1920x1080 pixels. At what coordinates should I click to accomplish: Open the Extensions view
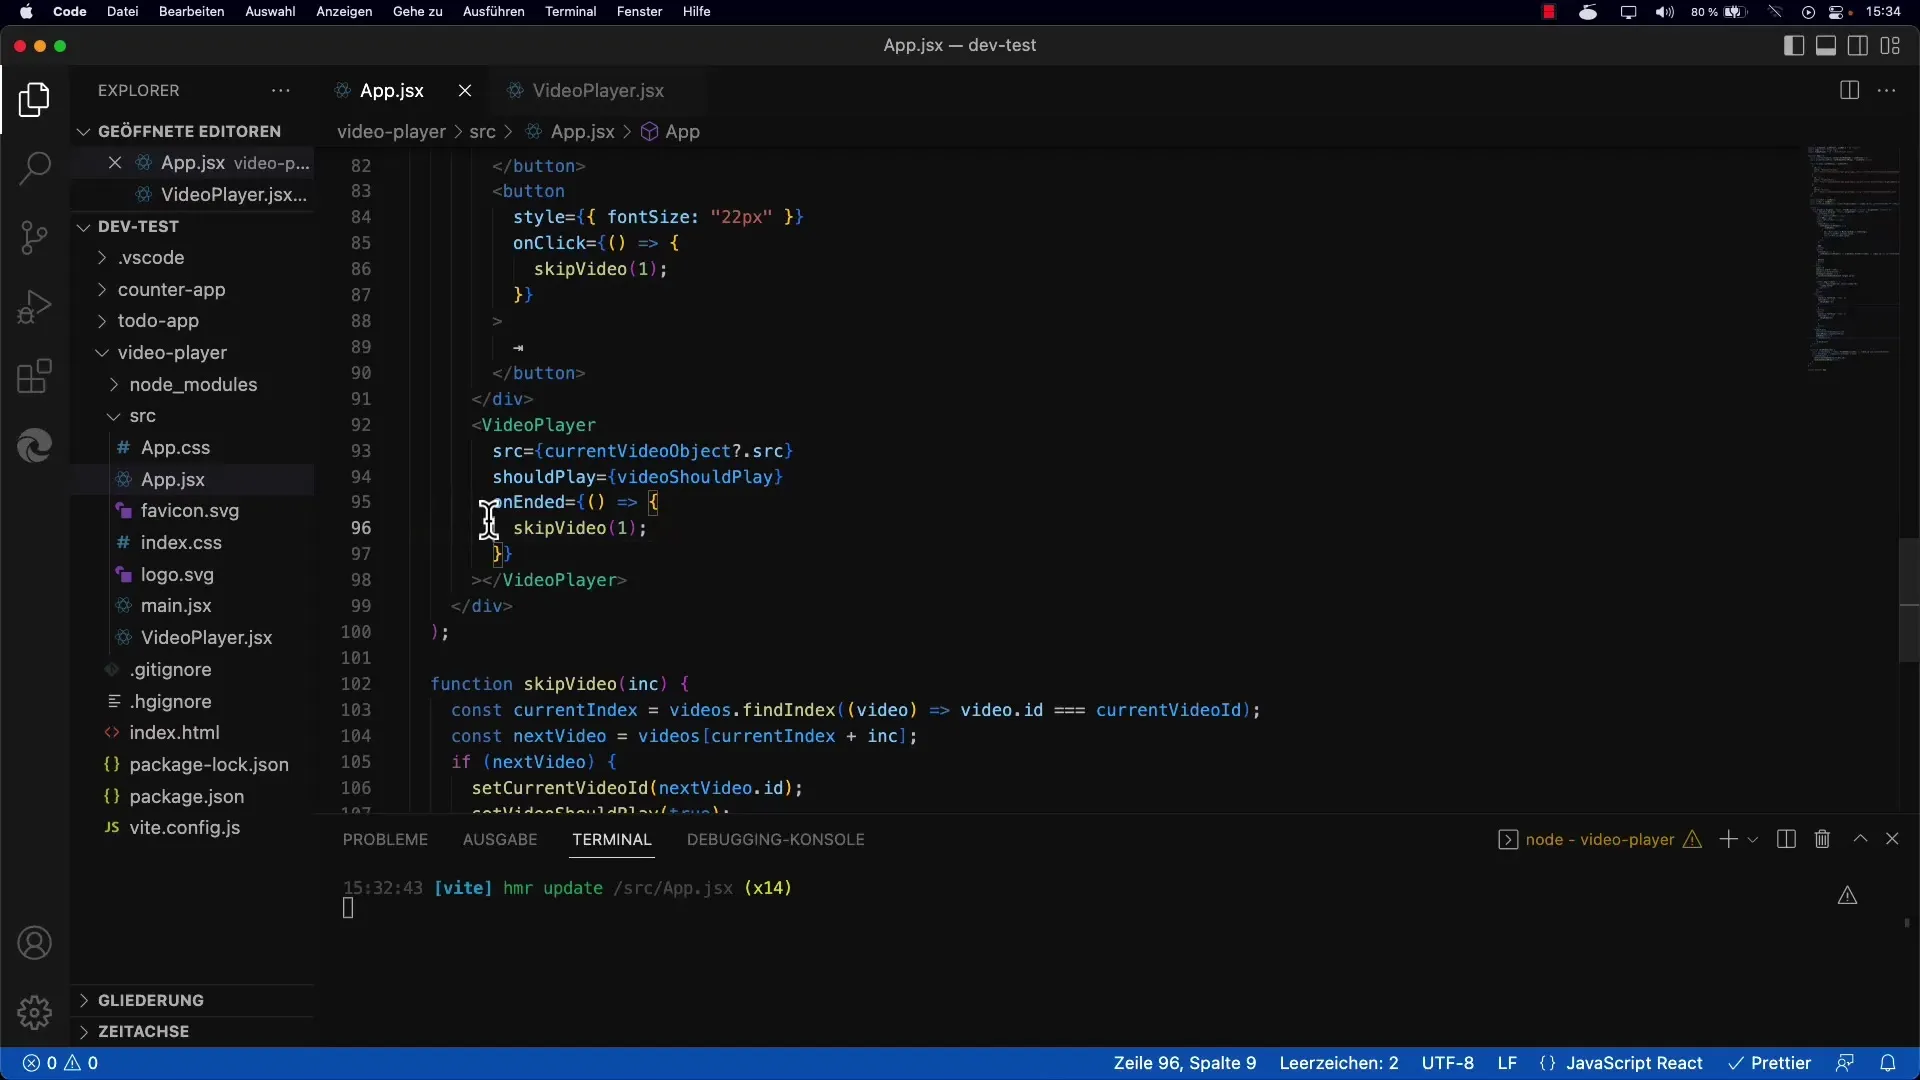click(x=34, y=377)
